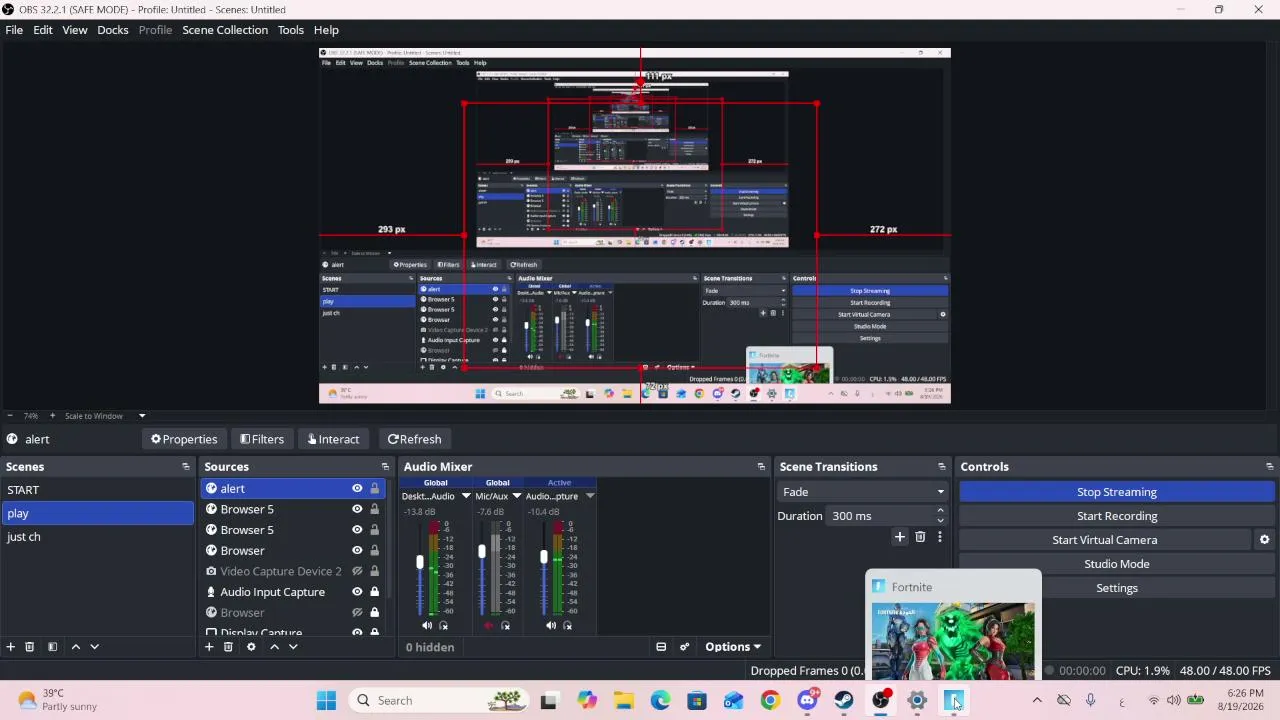Image resolution: width=1280 pixels, height=720 pixels.
Task: Pop out the Scenes dock
Action: click(185, 467)
